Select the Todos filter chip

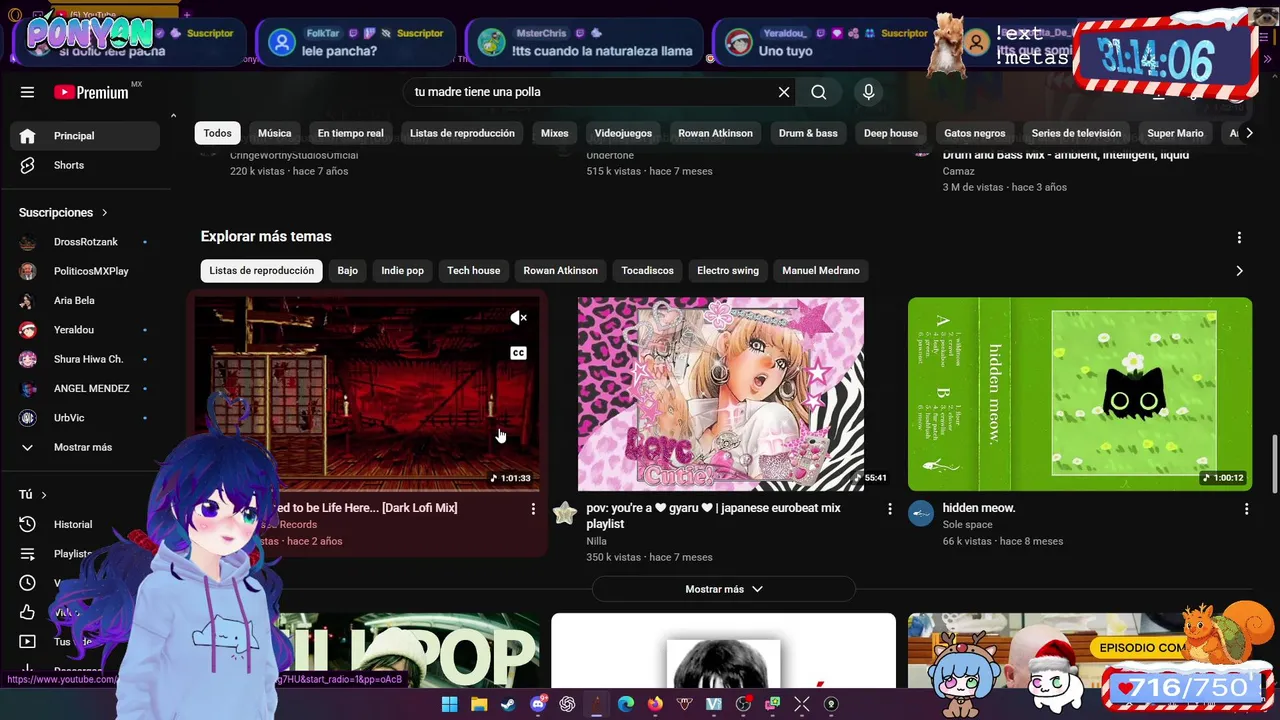217,133
